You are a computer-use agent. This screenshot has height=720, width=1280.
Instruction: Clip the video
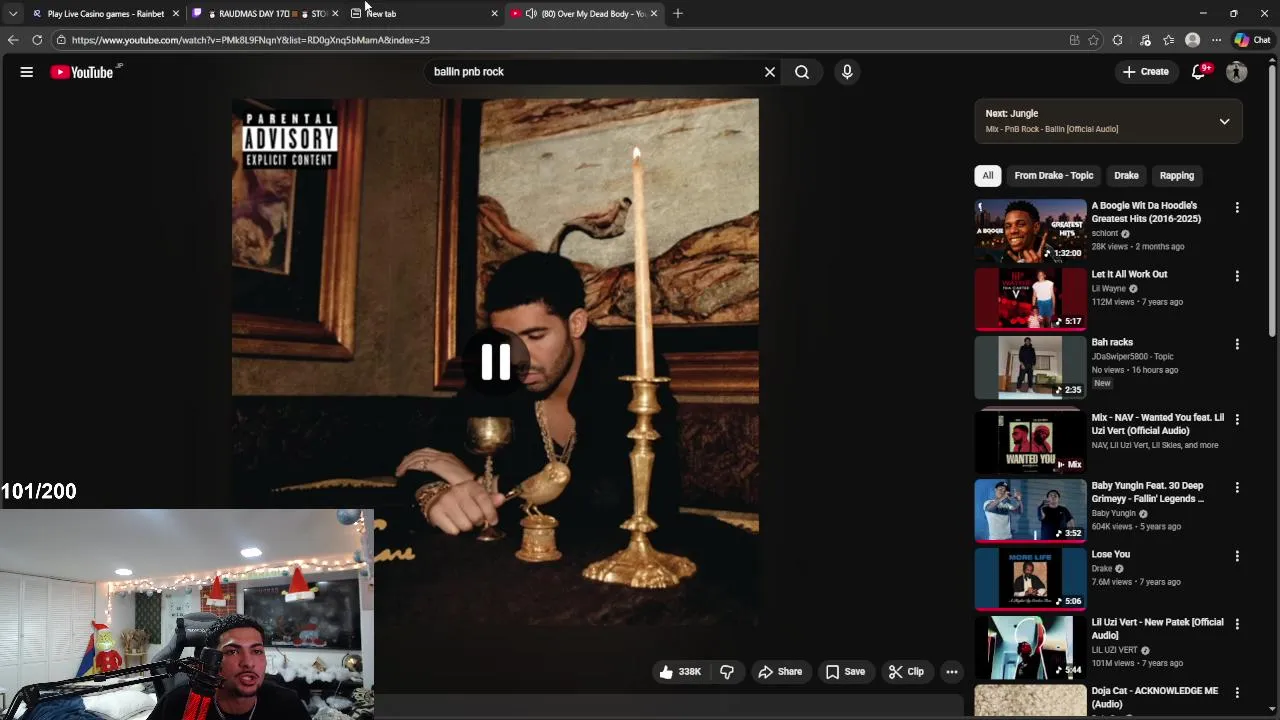(907, 672)
